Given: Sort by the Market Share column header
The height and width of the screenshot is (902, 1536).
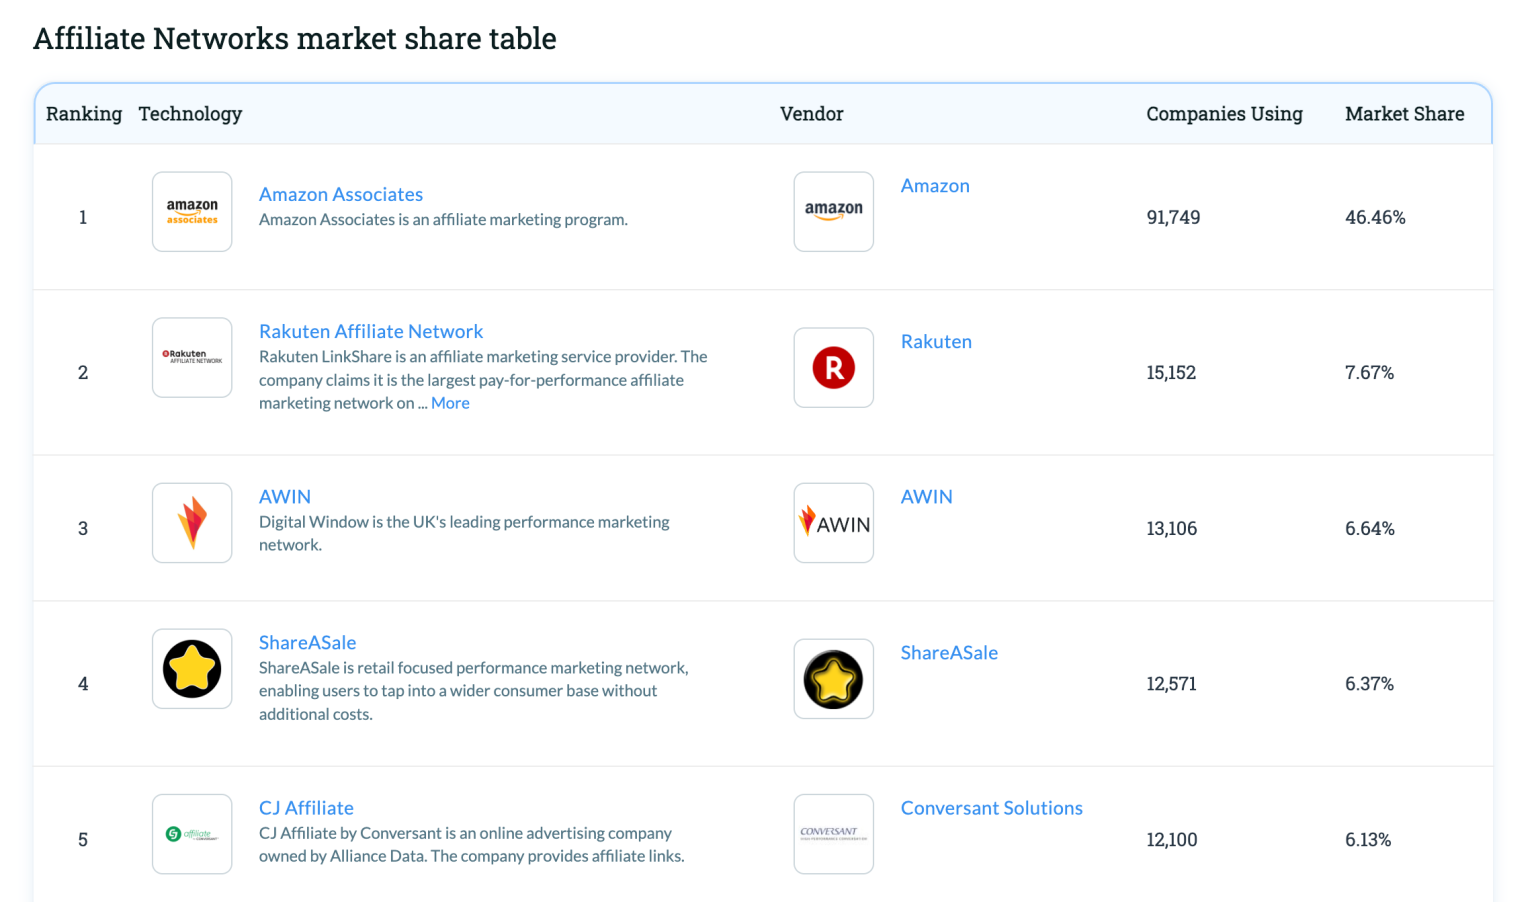Looking at the screenshot, I should click(x=1404, y=114).
